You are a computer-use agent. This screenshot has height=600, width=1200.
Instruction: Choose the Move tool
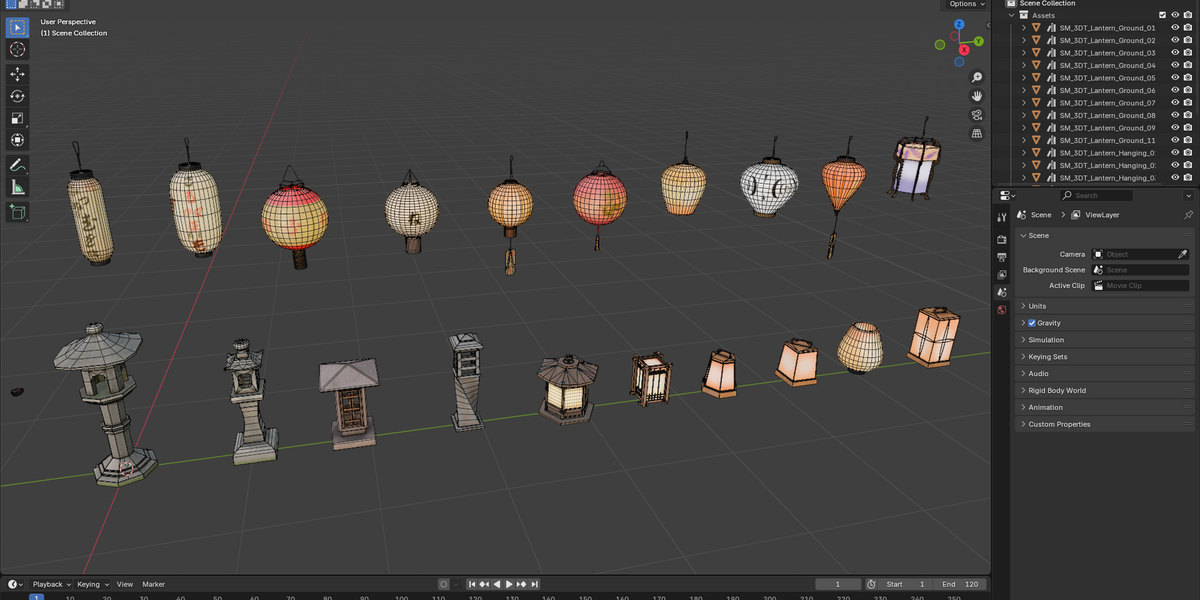click(x=17, y=74)
